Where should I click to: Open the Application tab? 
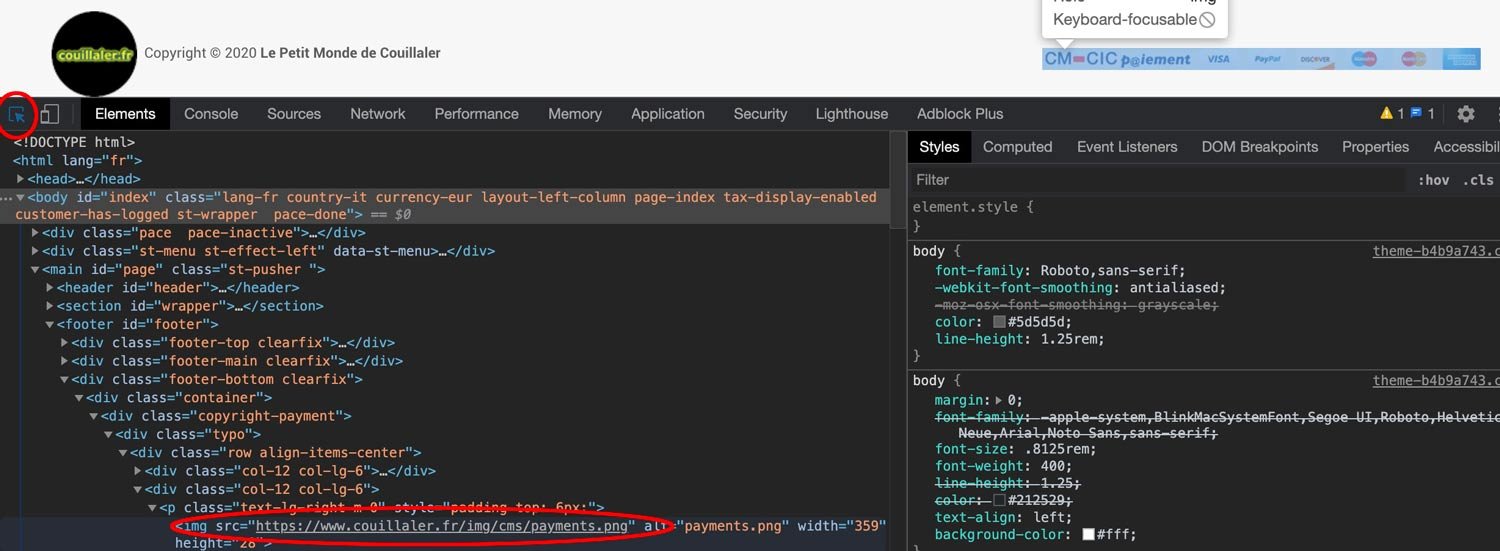668,114
